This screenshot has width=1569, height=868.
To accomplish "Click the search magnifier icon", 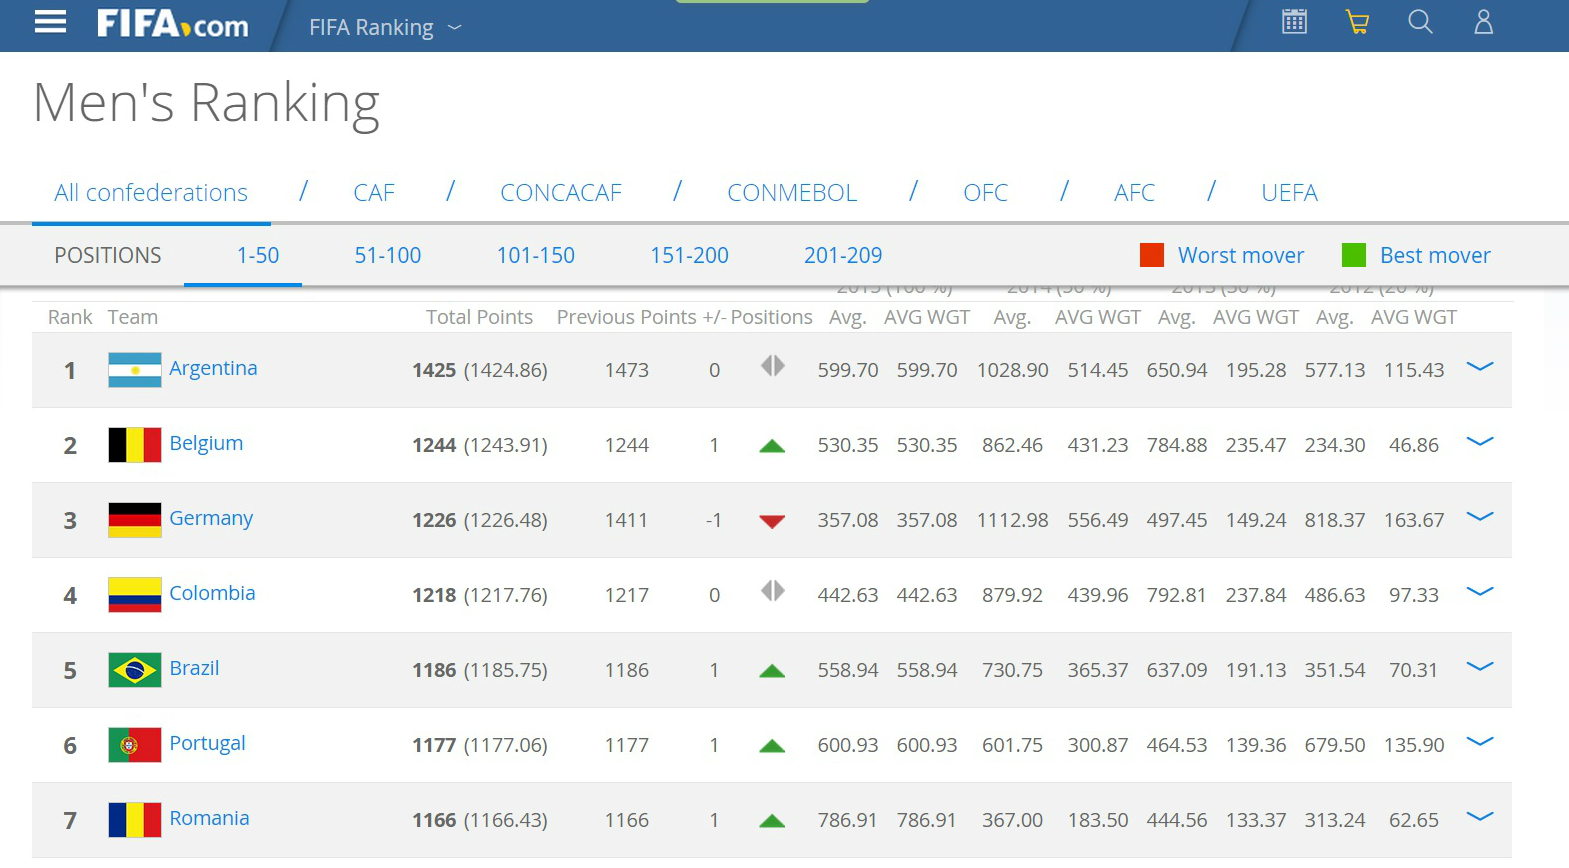I will [x=1420, y=22].
